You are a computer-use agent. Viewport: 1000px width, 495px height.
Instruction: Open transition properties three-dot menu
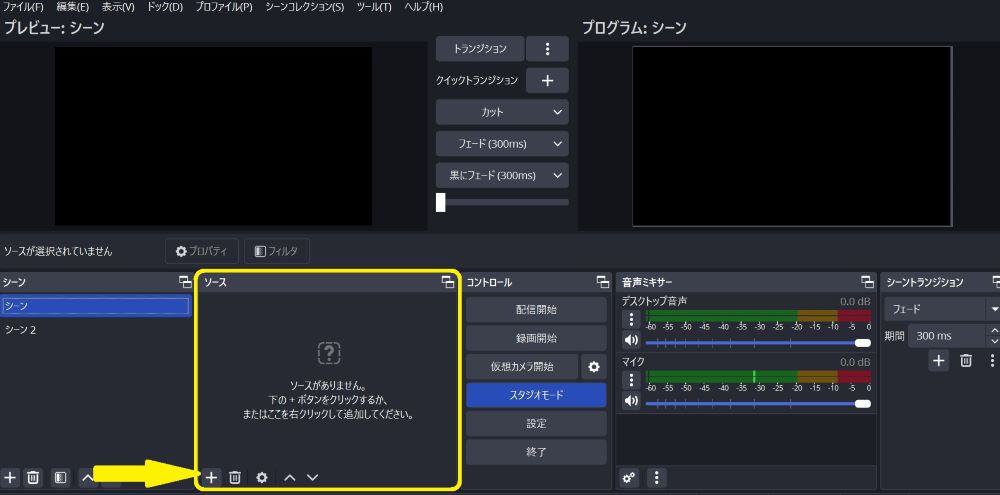pyautogui.click(x=992, y=360)
